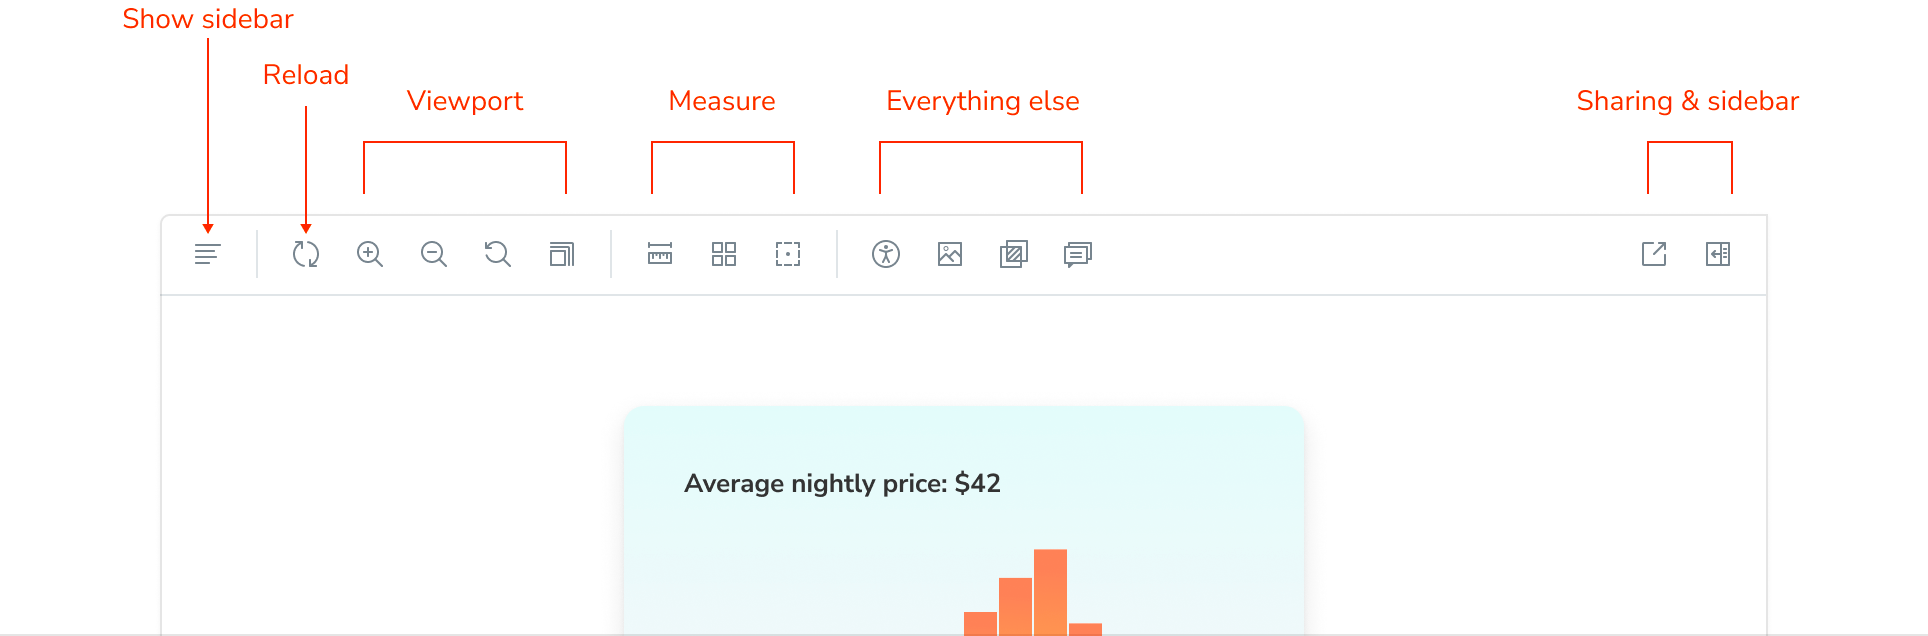1928x636 pixels.
Task: Click the "Everything else" red label
Action: pos(983,101)
